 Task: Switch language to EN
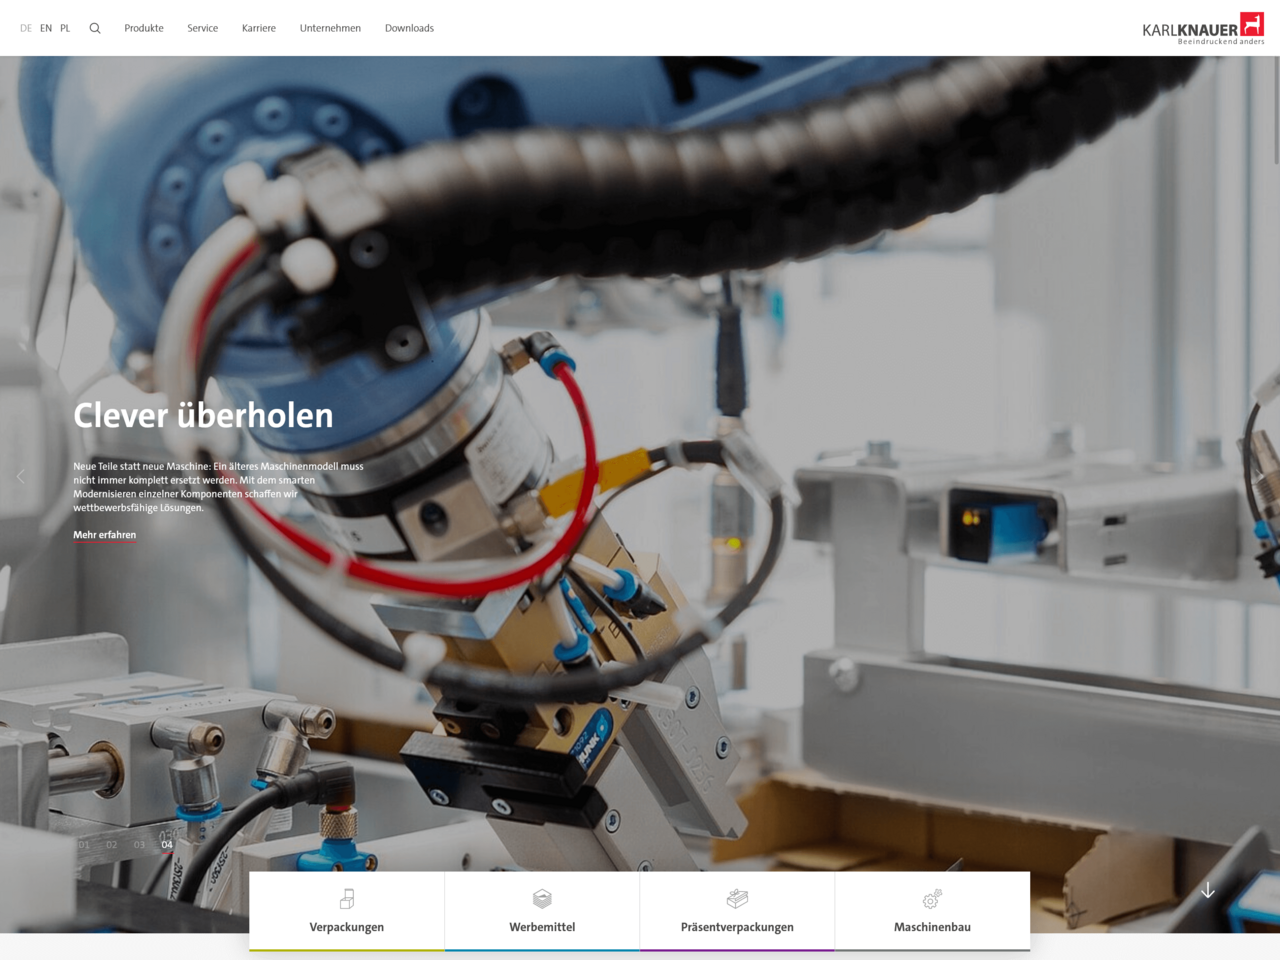point(46,28)
